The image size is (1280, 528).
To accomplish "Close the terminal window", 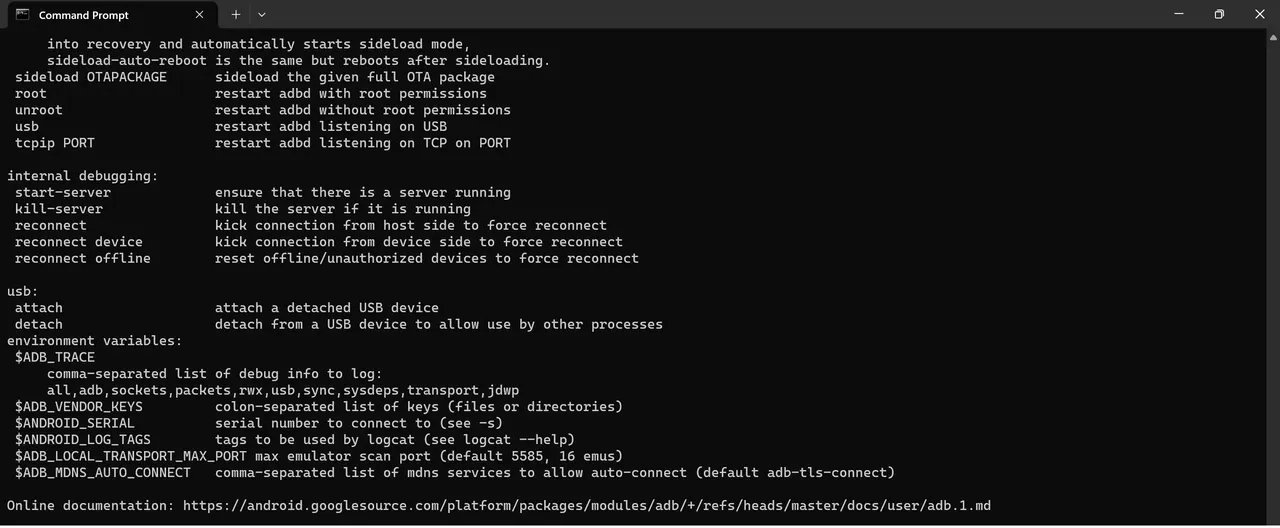I will point(1260,14).
